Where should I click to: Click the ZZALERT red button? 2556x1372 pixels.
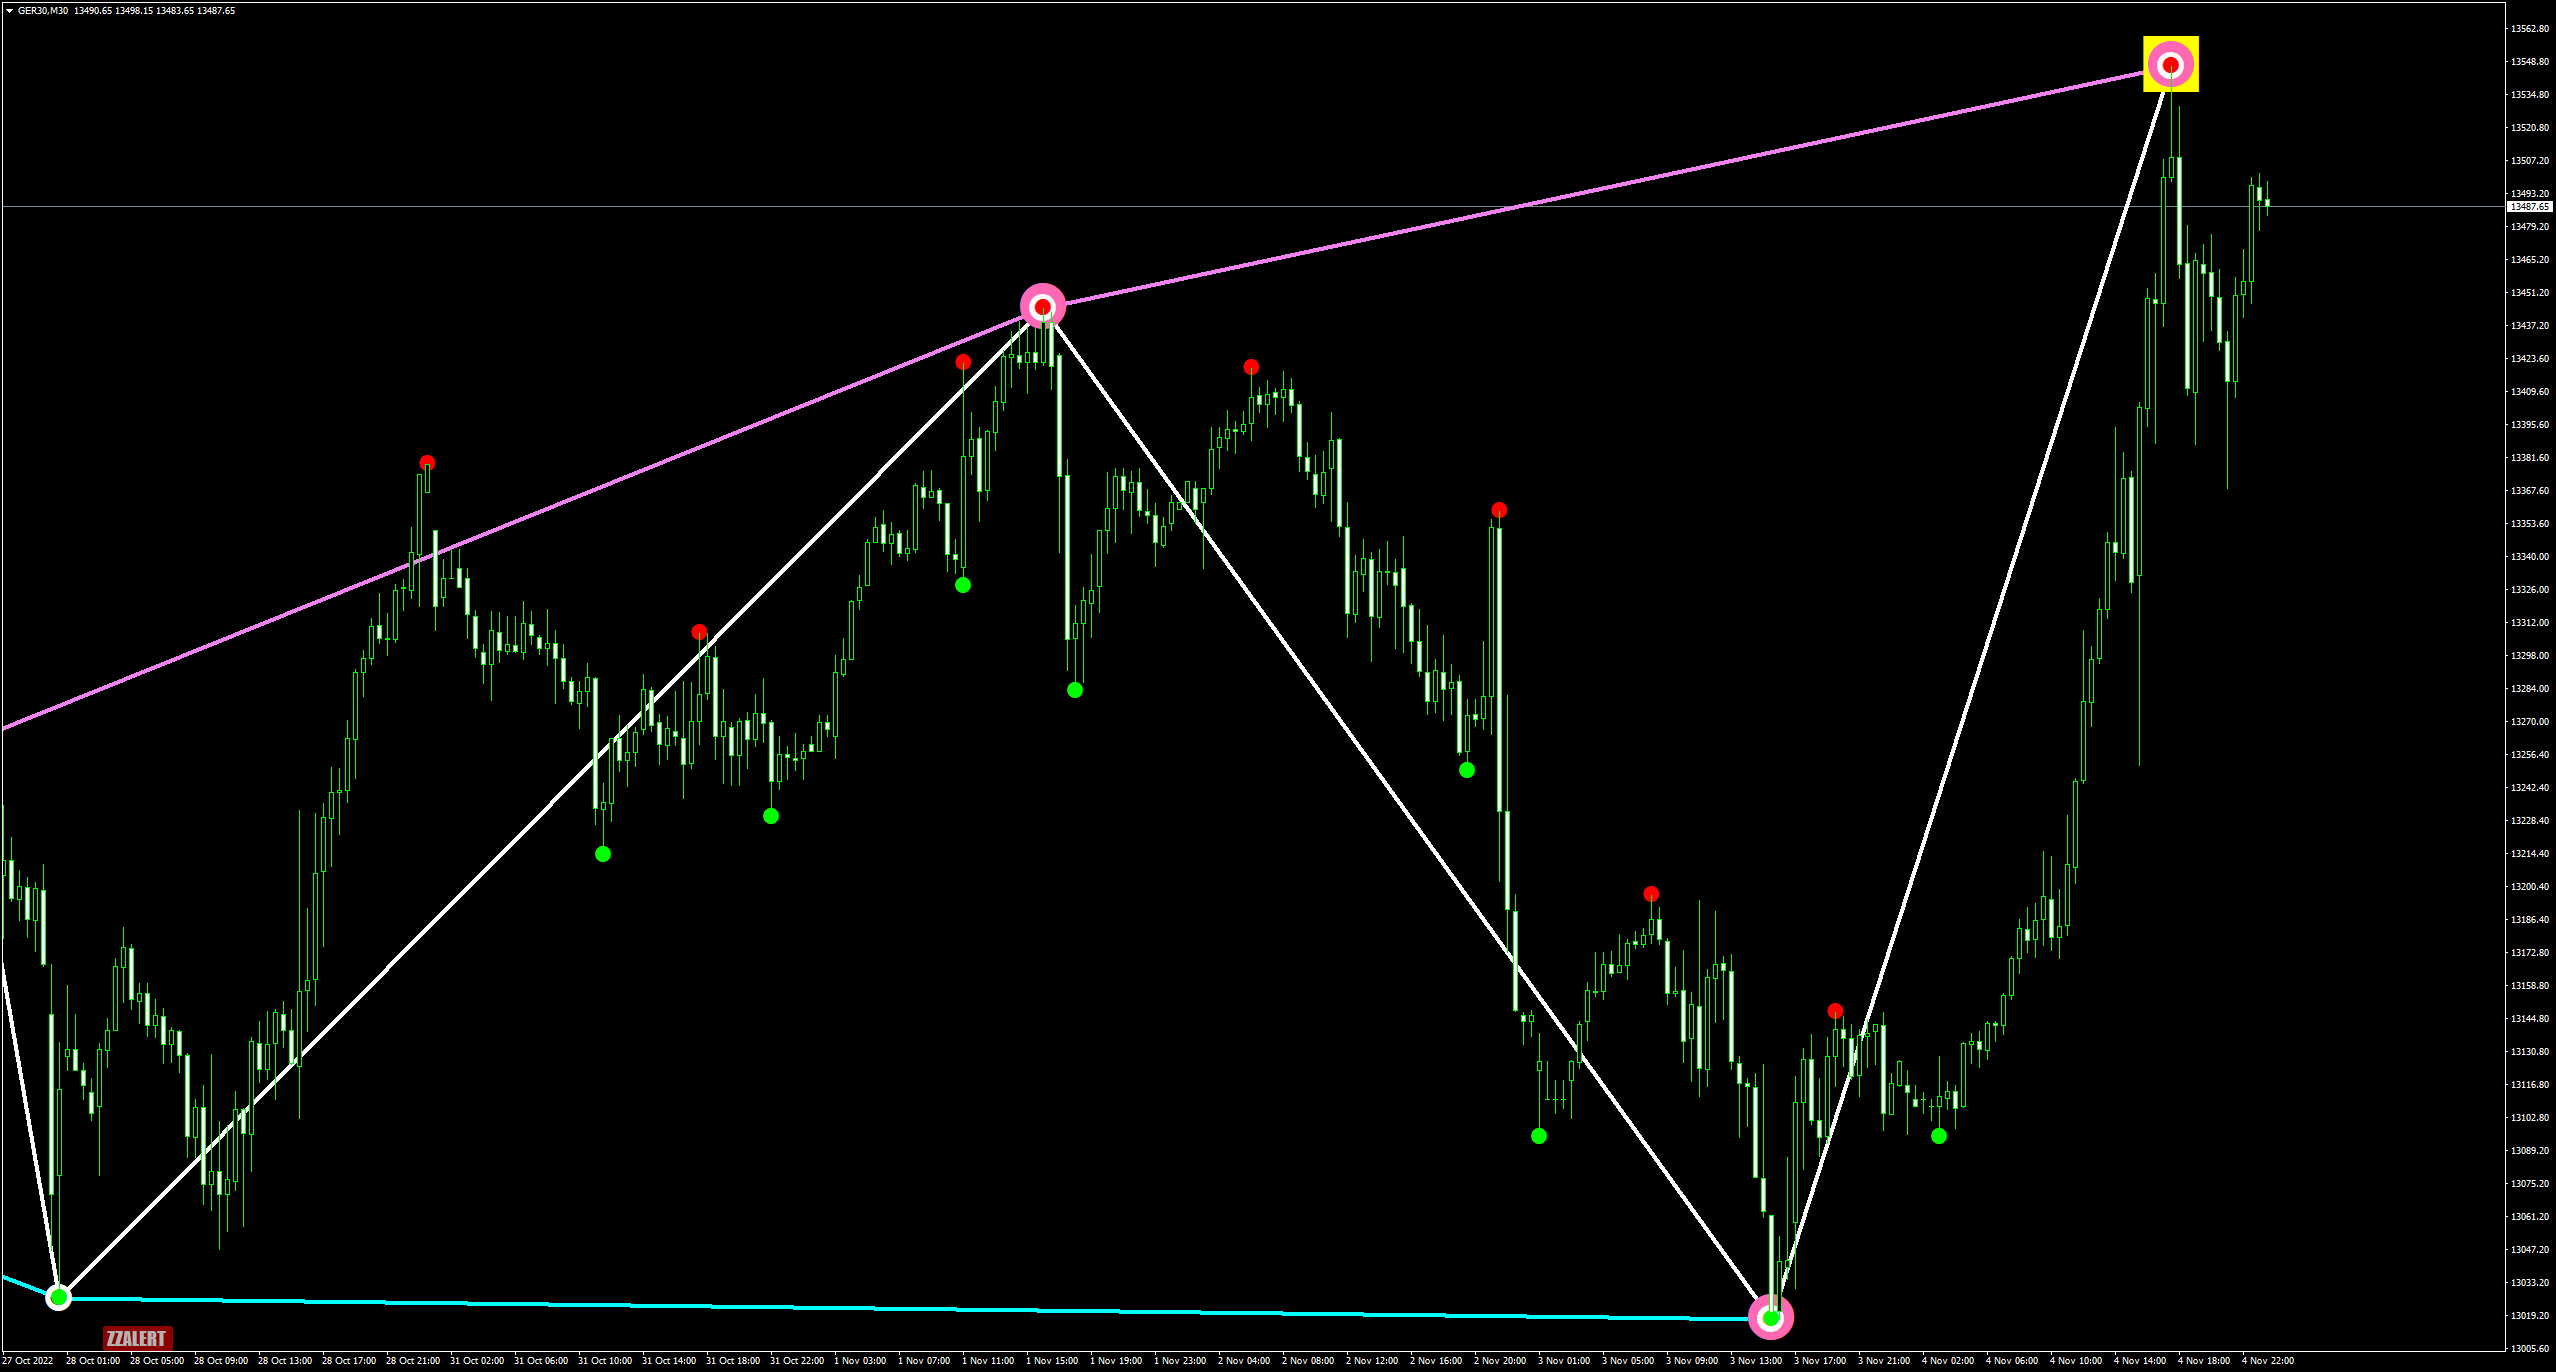click(137, 1338)
